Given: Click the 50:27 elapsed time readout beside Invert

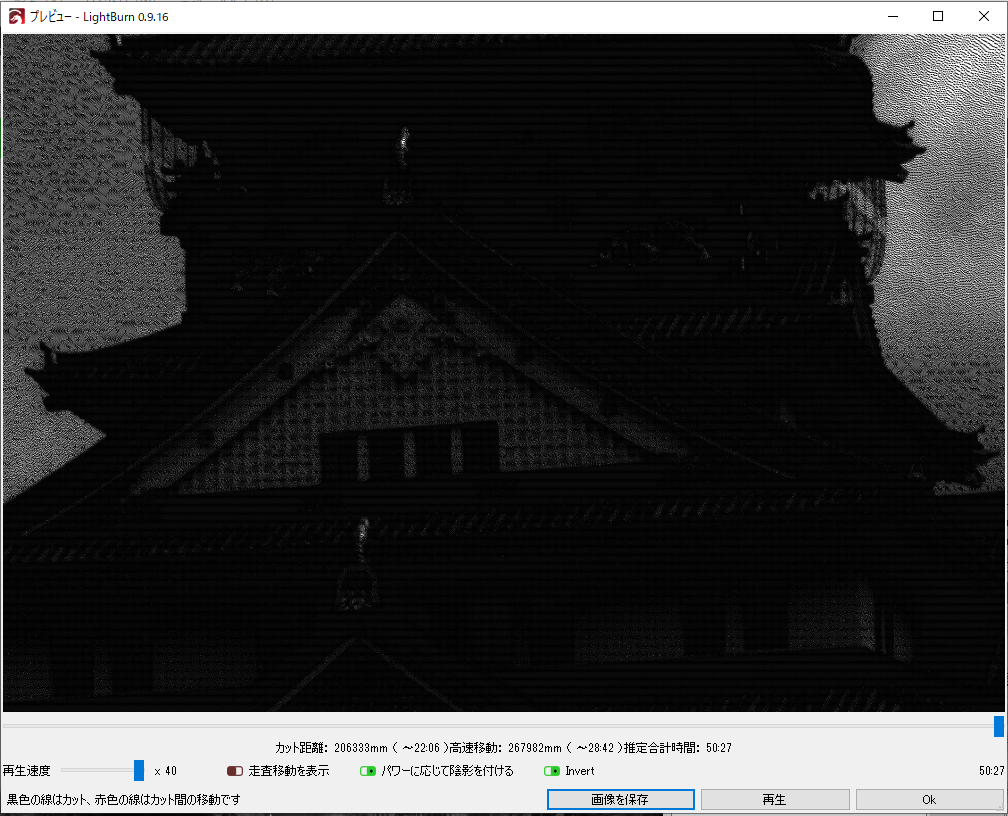Looking at the screenshot, I should 991,771.
